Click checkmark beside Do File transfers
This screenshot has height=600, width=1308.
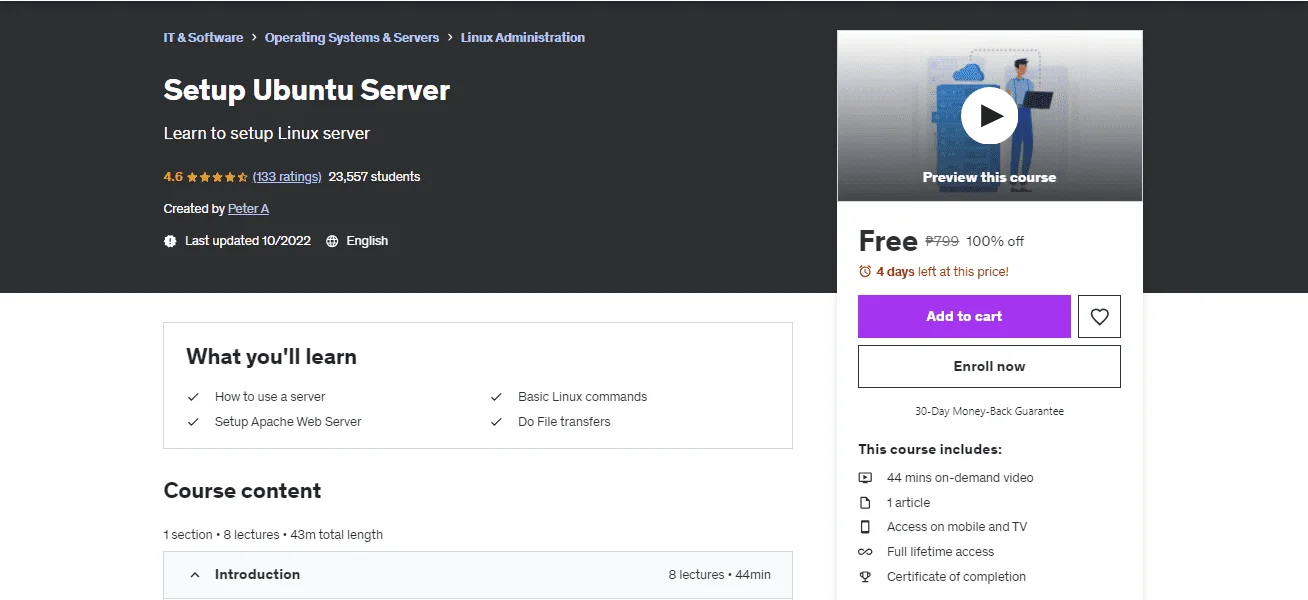tap(496, 422)
